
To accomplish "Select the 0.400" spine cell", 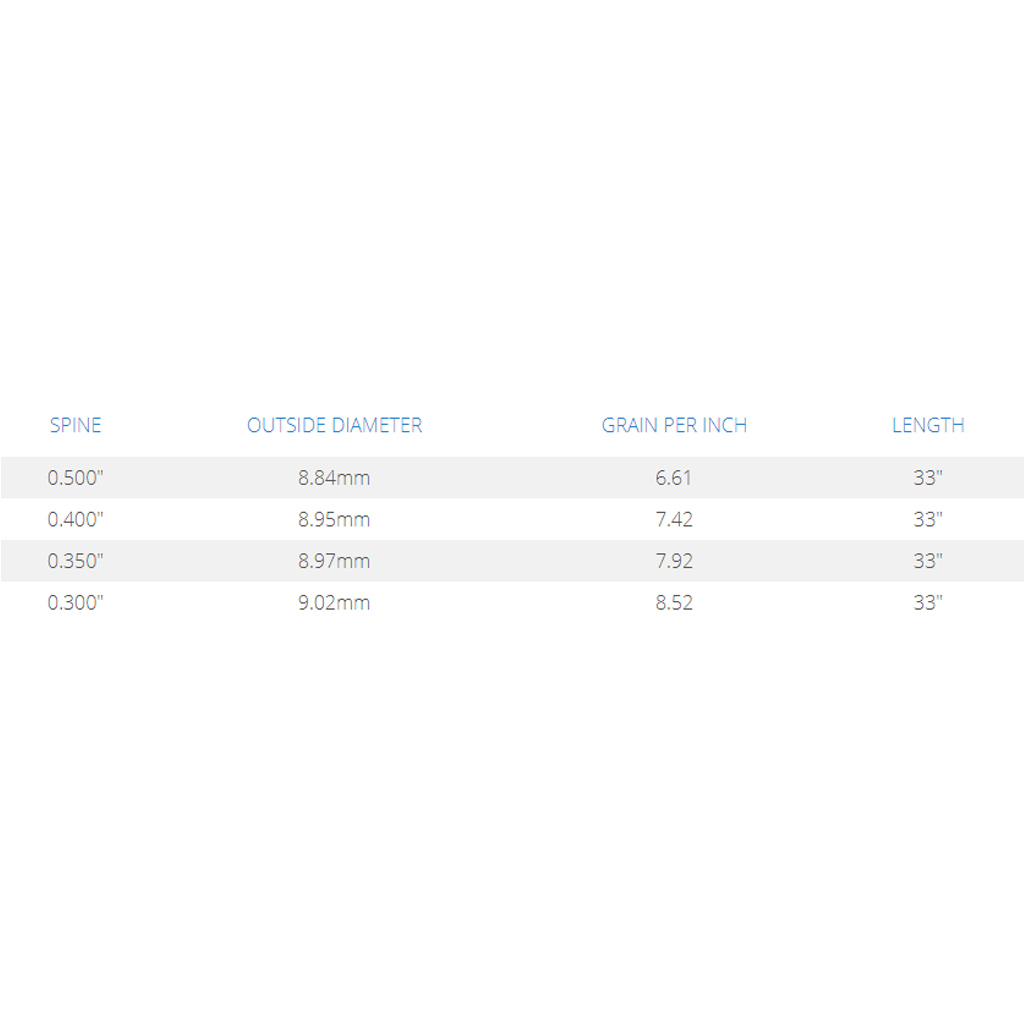I will (76, 519).
